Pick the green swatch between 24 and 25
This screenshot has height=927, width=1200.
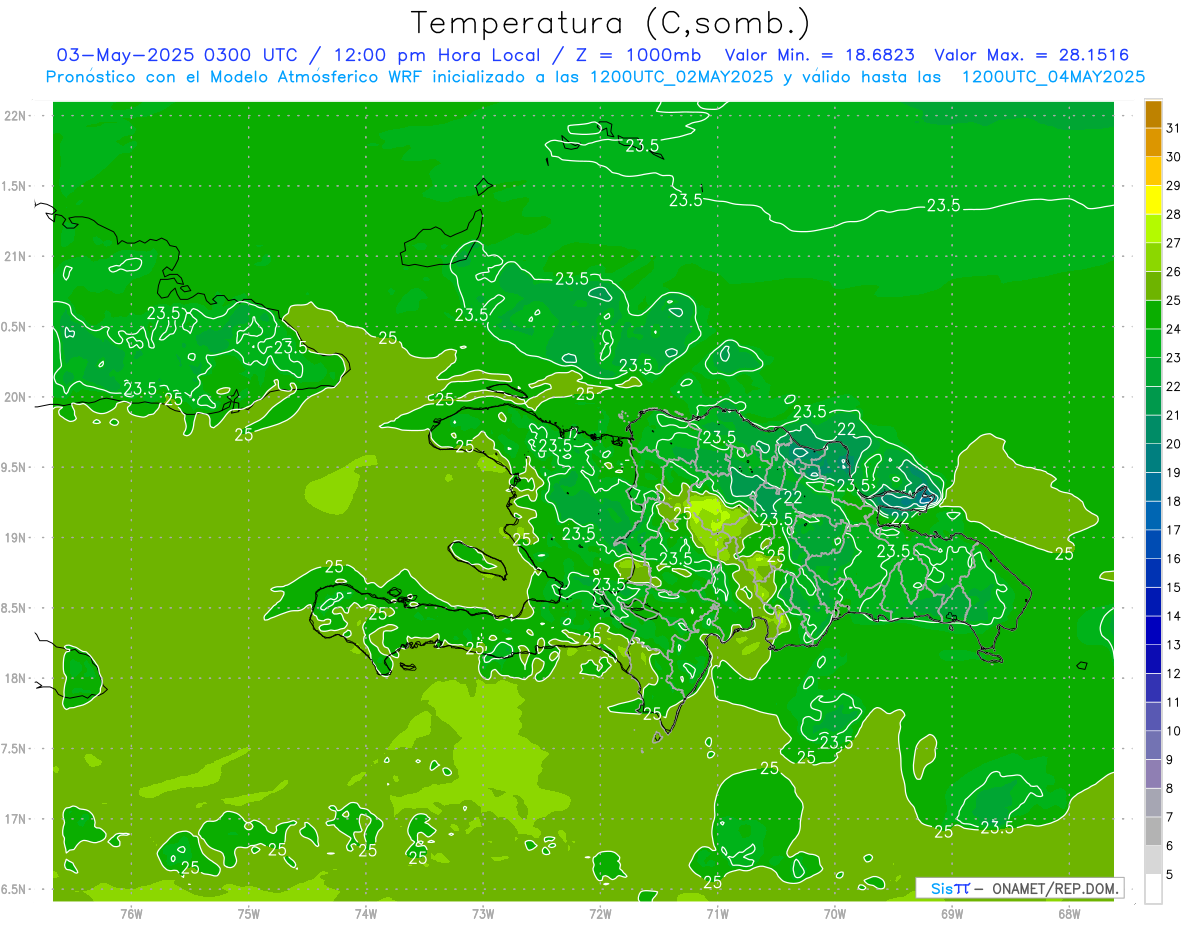(x=1153, y=315)
